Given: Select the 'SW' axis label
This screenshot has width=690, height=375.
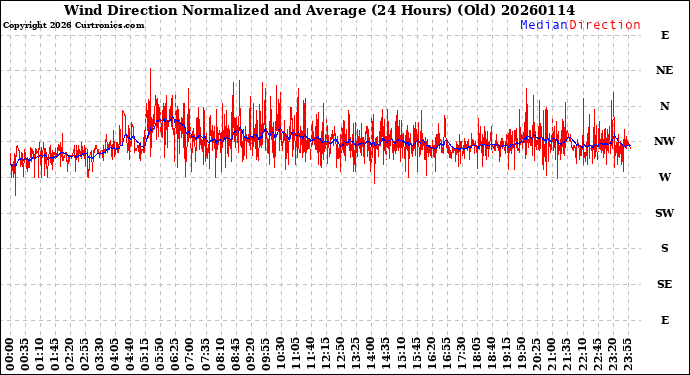Looking at the screenshot, I should coord(664,213).
